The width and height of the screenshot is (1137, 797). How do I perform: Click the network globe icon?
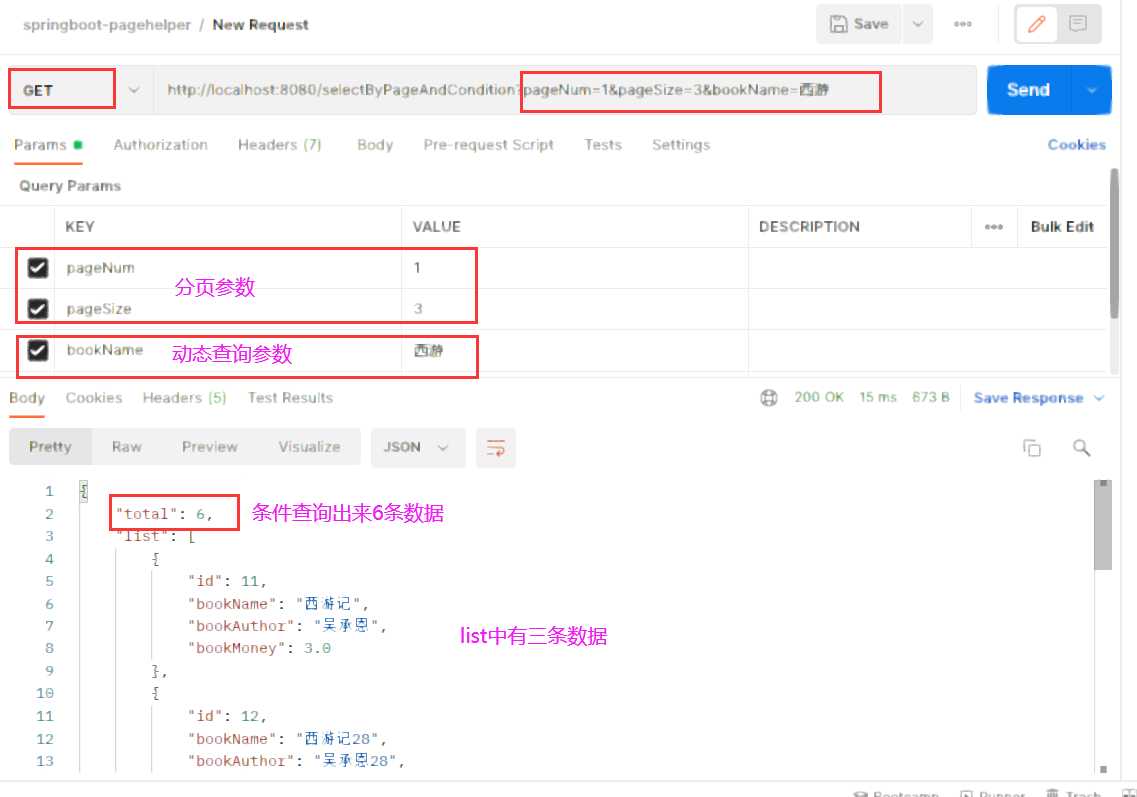point(769,397)
